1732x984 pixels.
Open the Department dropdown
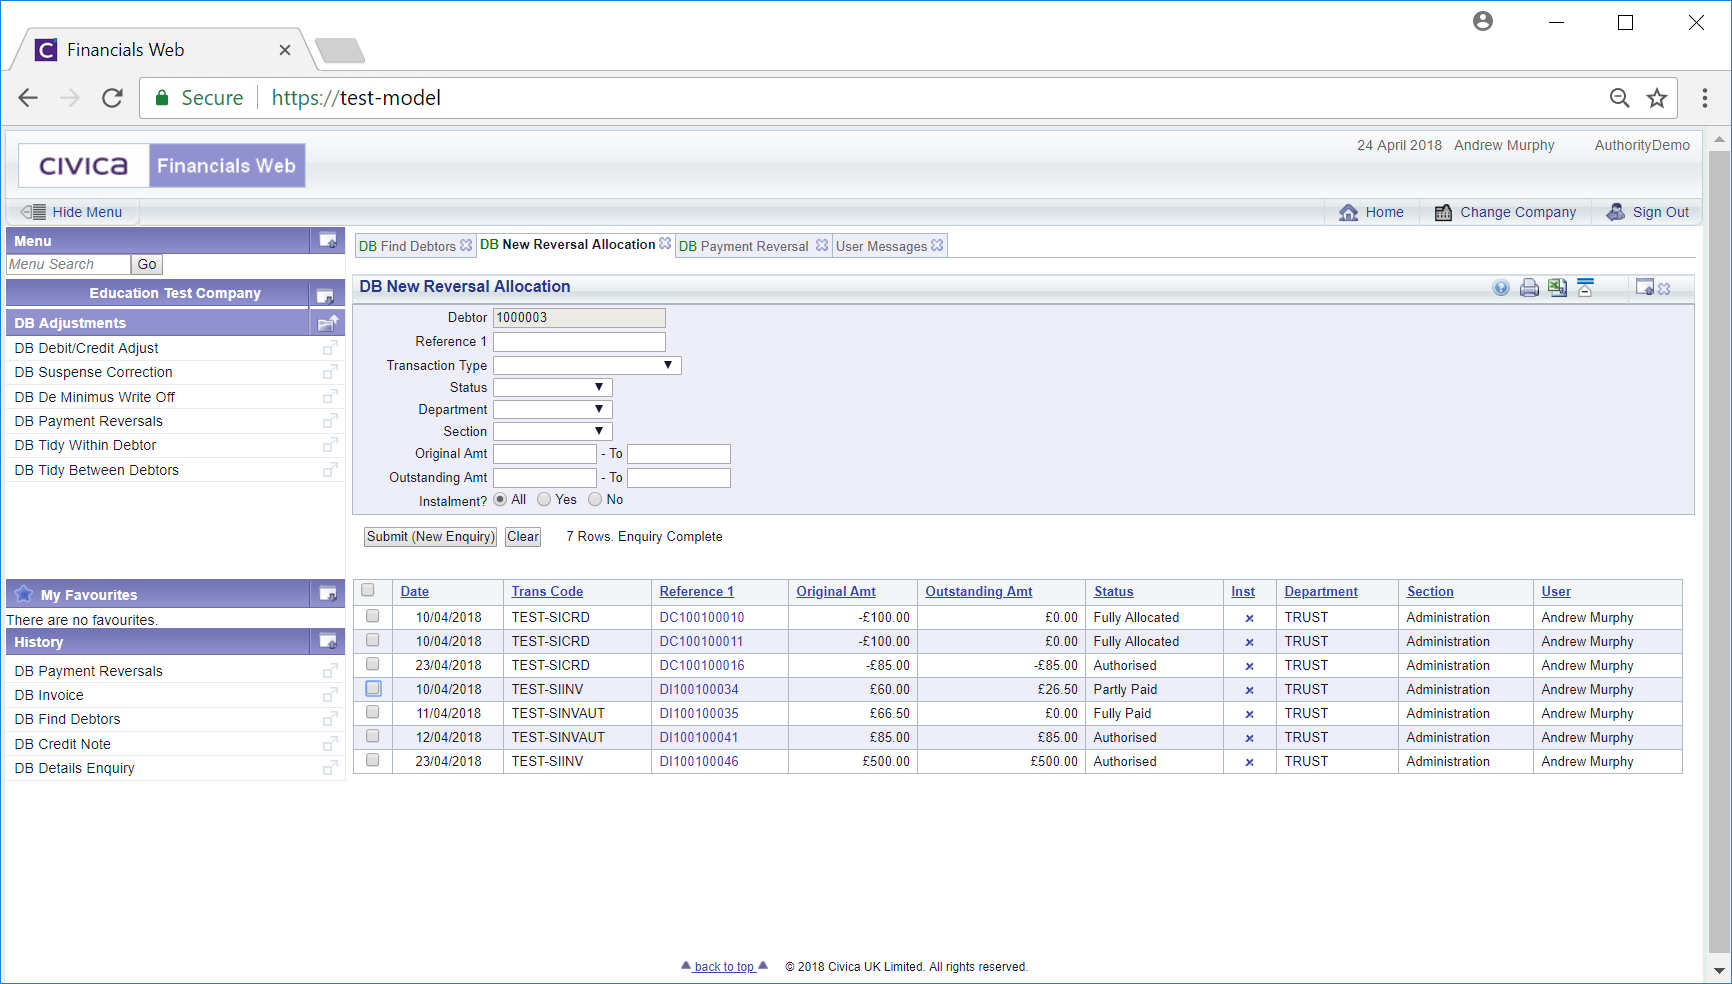552,410
